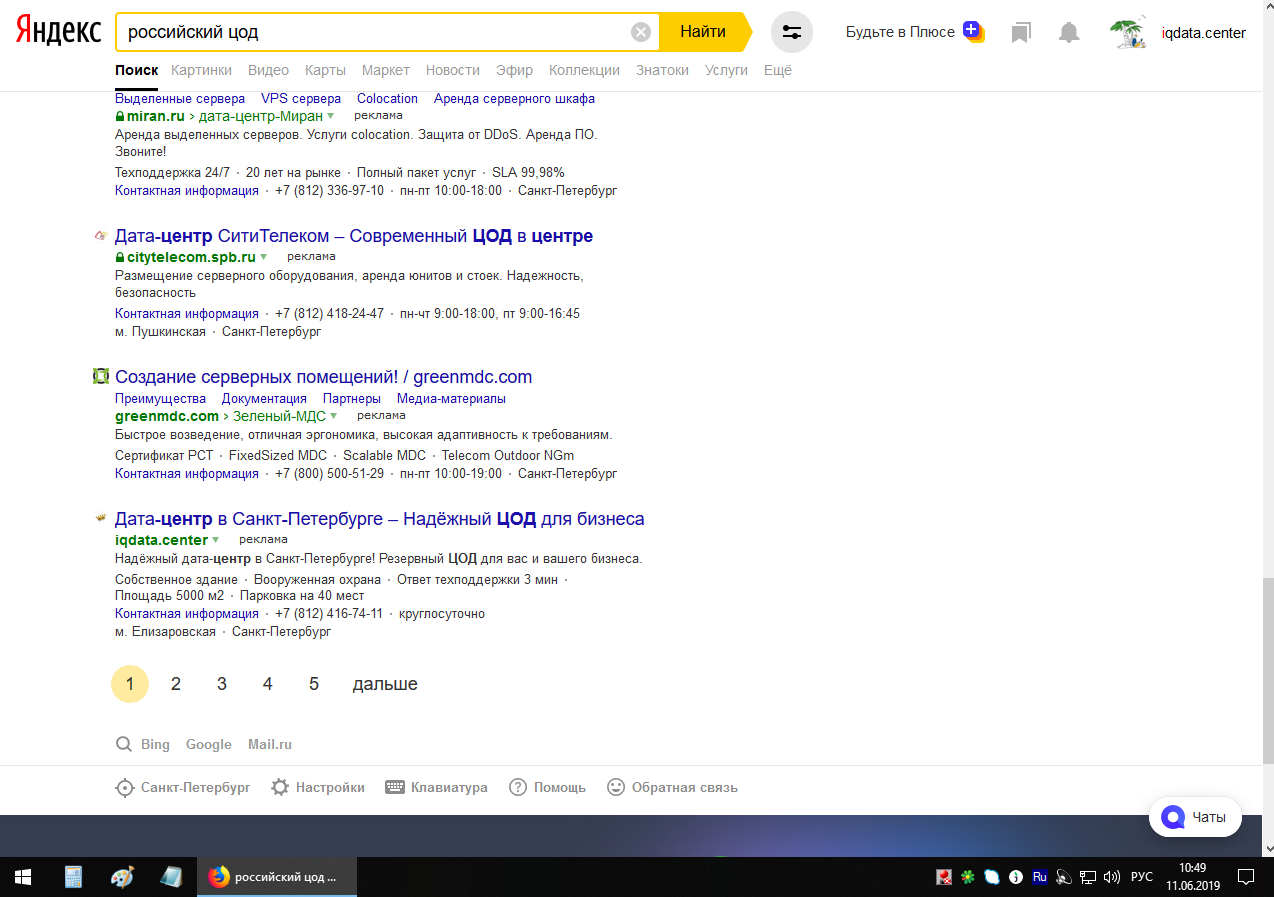Click the iqdata.center result favicon
The height and width of the screenshot is (897, 1274).
point(100,518)
